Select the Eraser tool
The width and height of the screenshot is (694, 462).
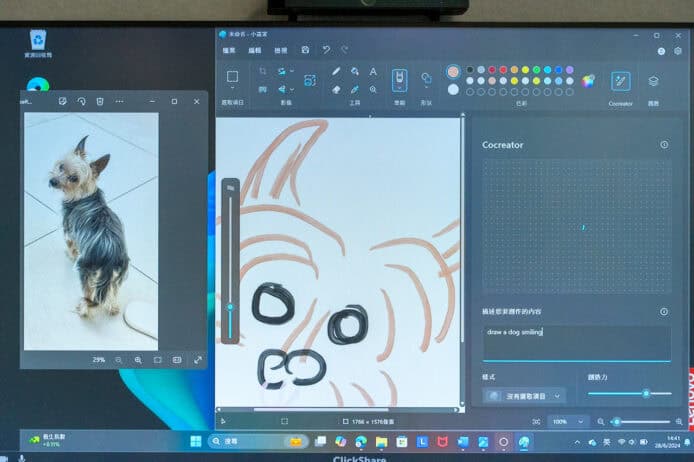335,89
